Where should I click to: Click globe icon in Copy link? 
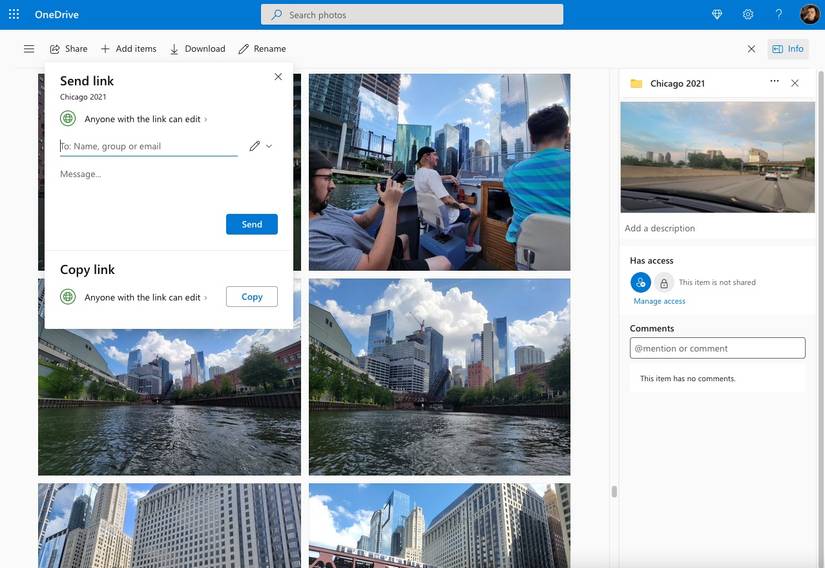click(68, 297)
